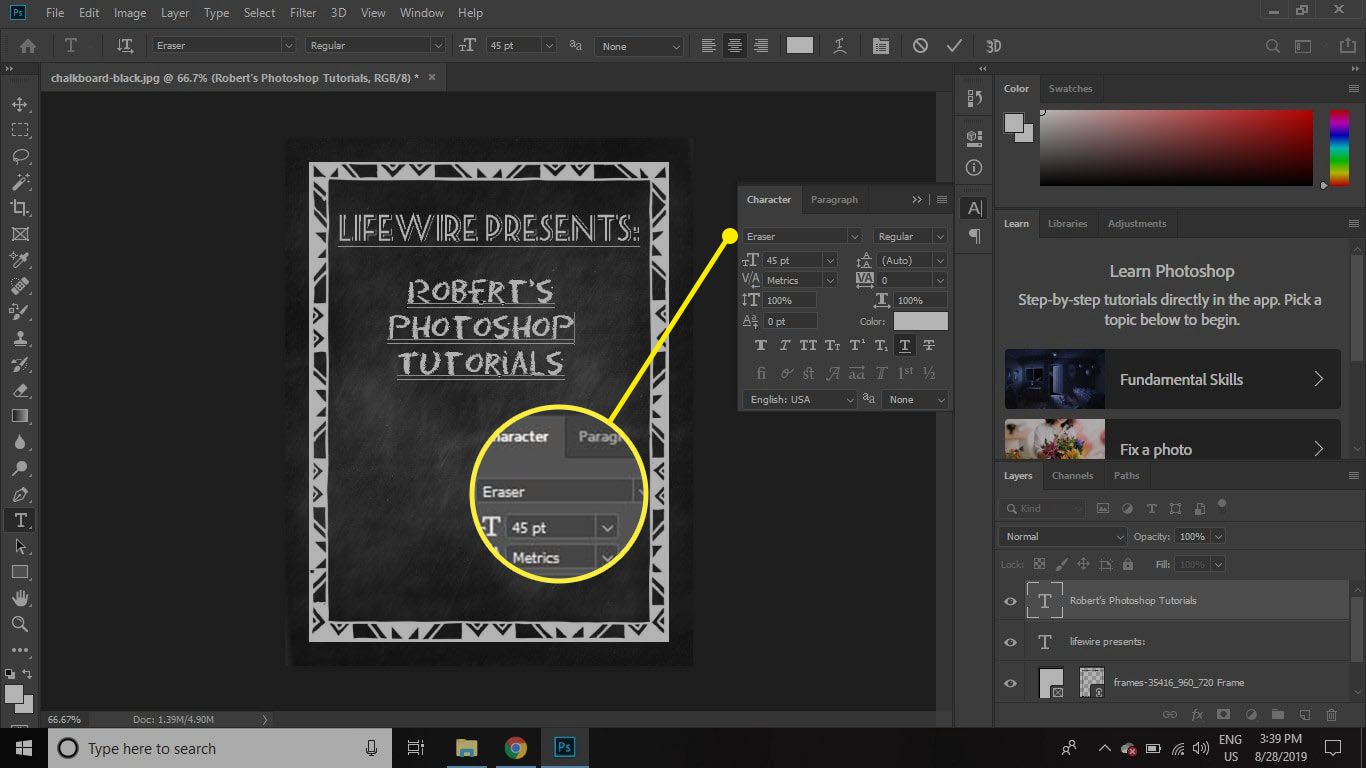Open the Character and Paragraph panels toggle
The width and height of the screenshot is (1366, 768).
(880, 46)
